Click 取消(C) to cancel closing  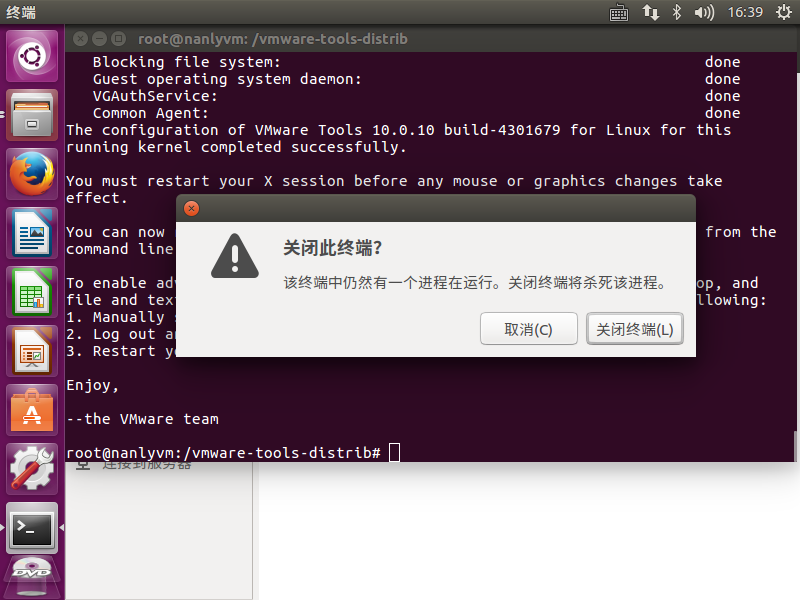pyautogui.click(x=529, y=329)
